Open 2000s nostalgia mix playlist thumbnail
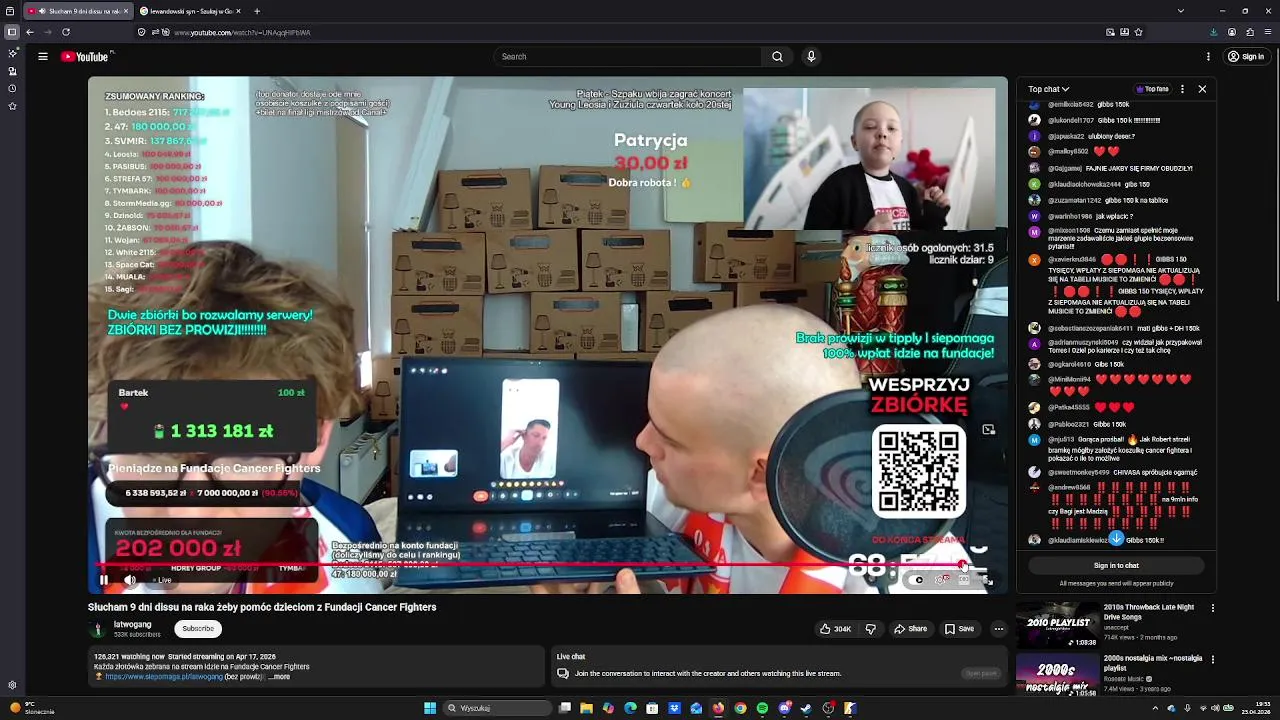 click(1058, 675)
